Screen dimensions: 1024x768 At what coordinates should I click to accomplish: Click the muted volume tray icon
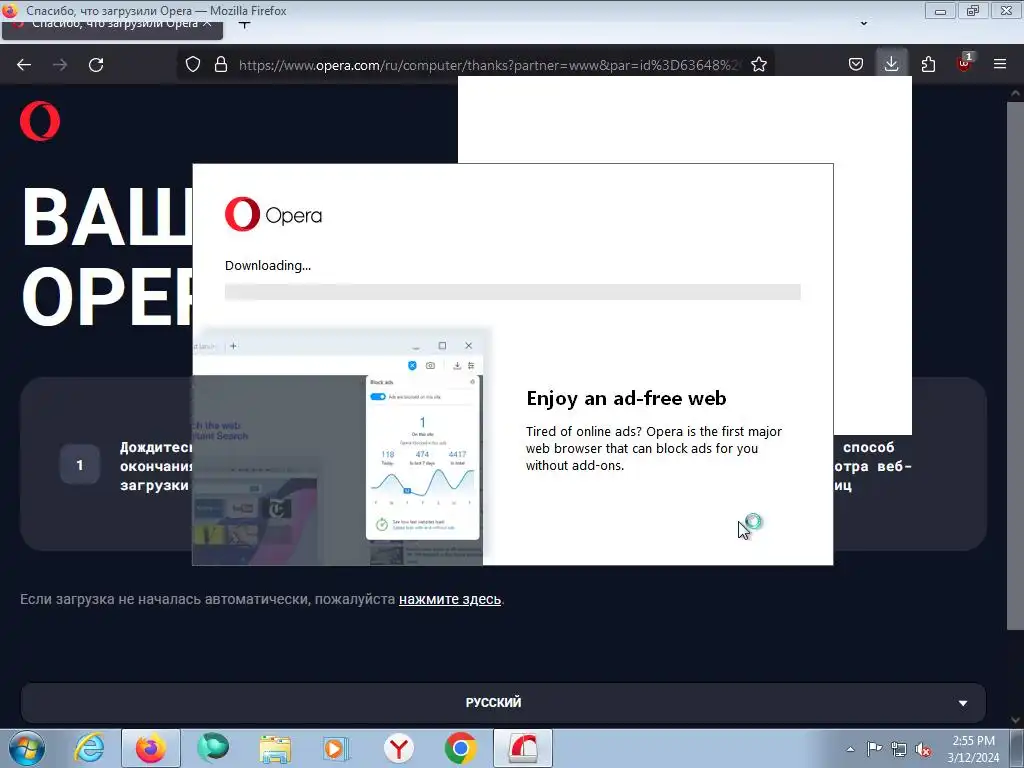click(x=923, y=749)
